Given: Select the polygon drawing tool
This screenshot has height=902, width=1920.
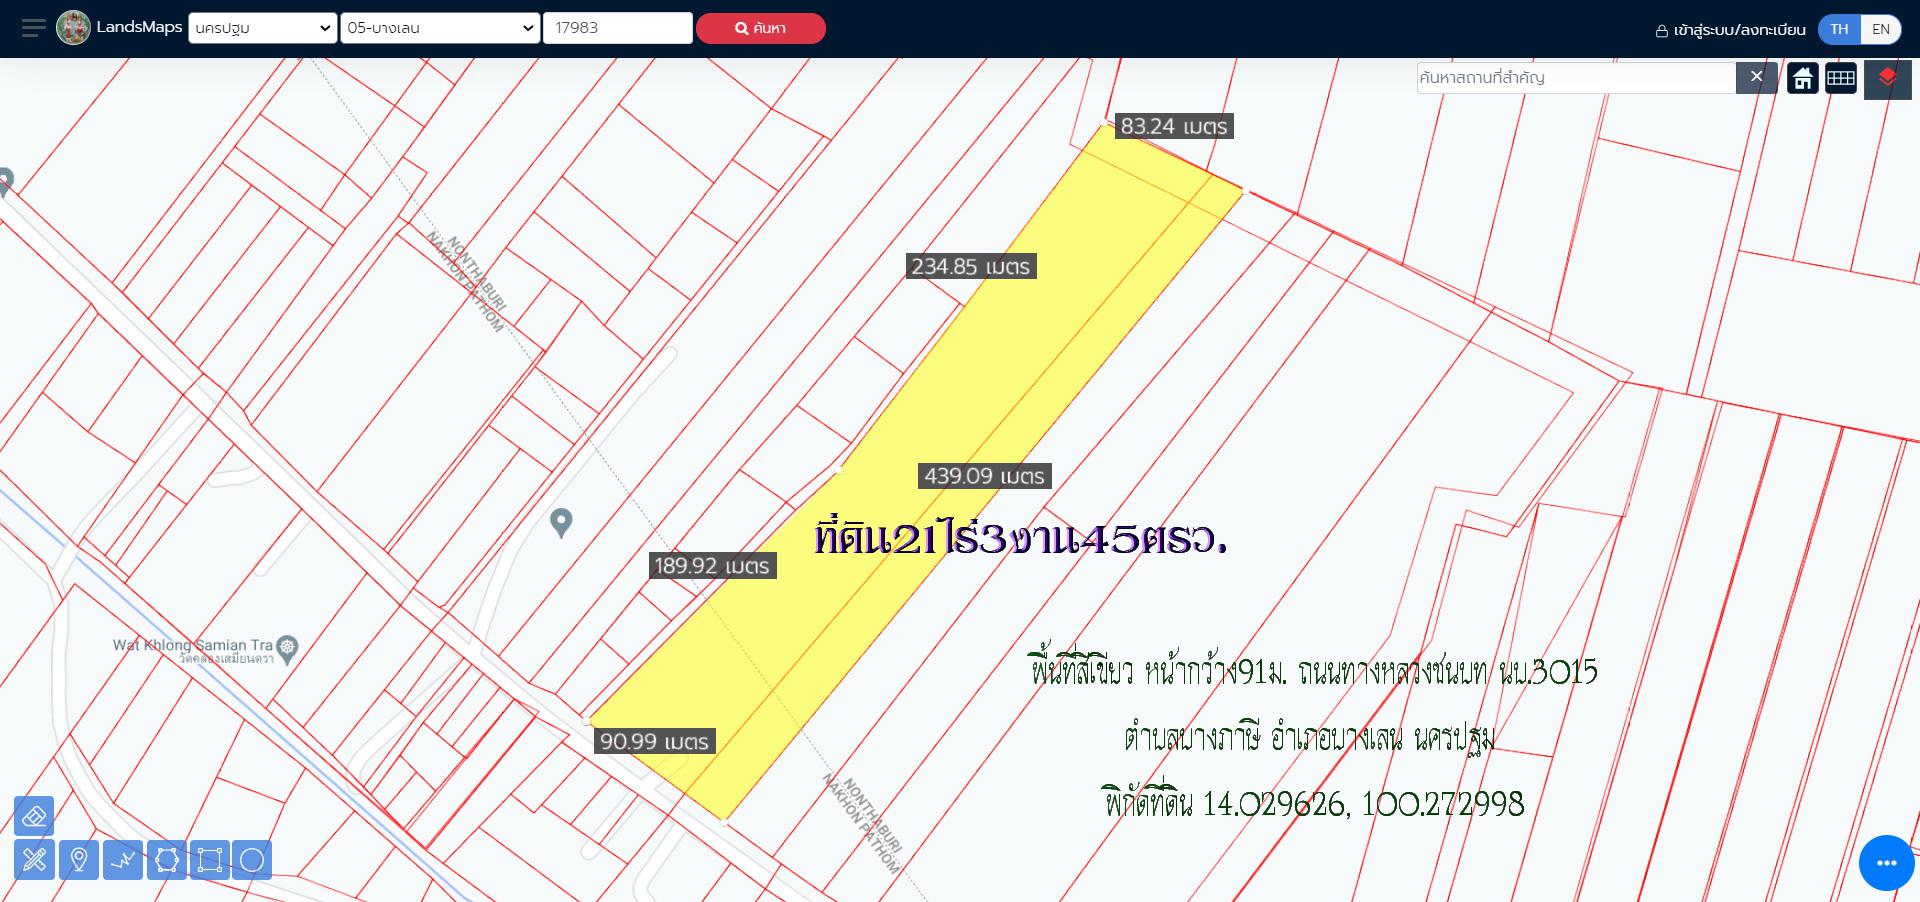Looking at the screenshot, I should pyautogui.click(x=167, y=860).
